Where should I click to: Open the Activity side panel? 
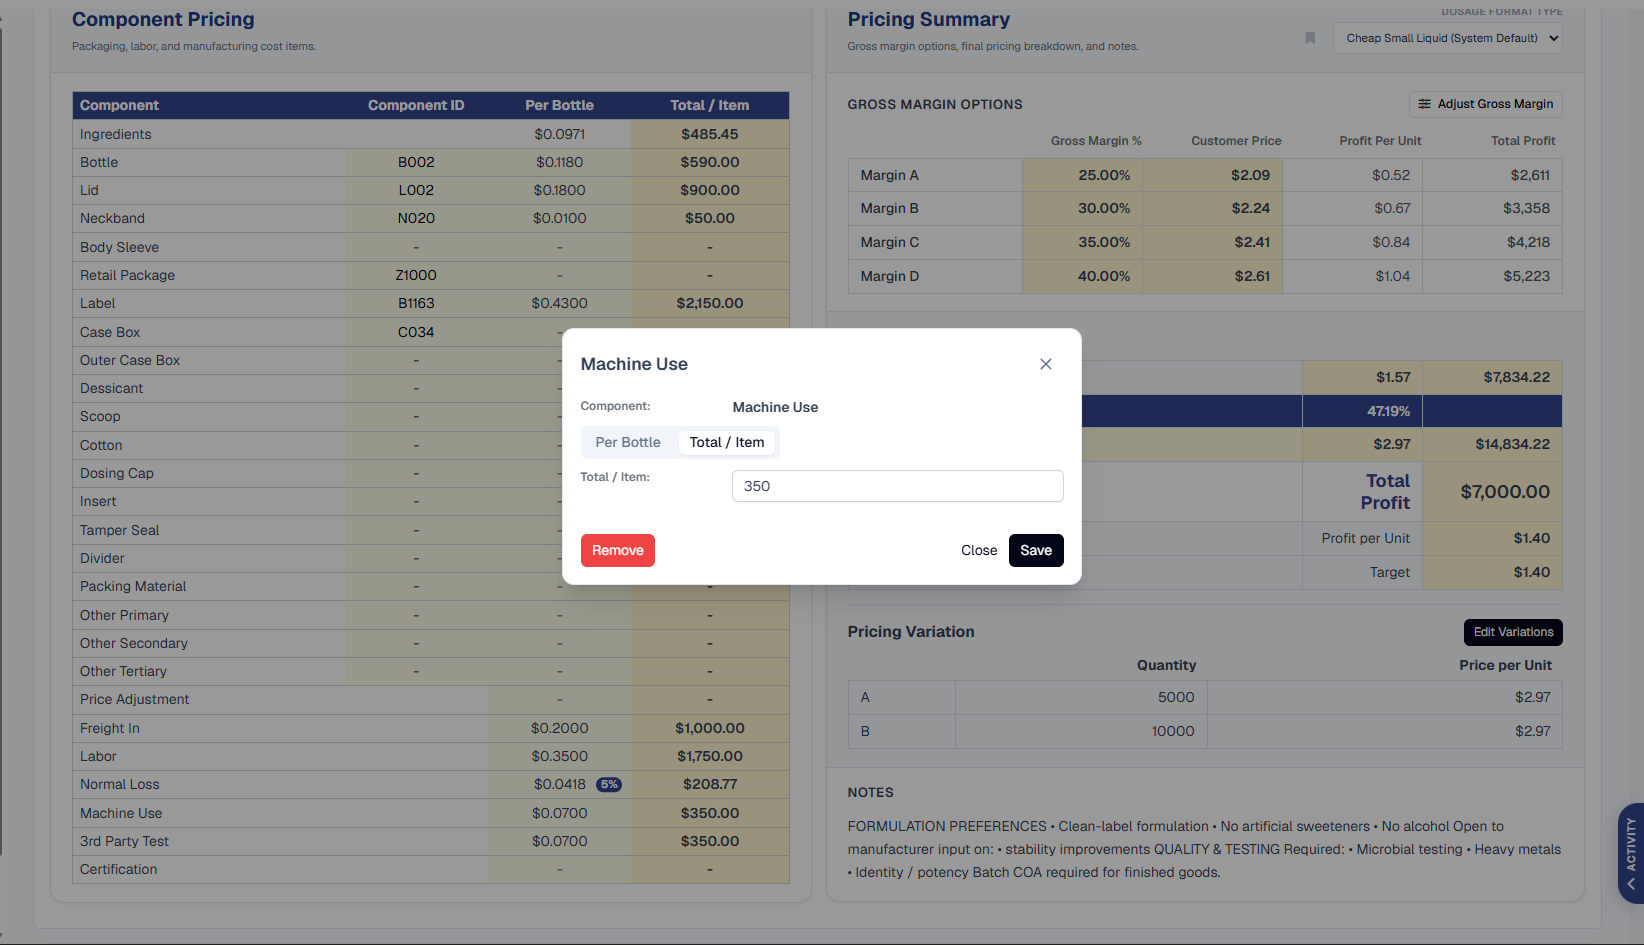(x=1631, y=853)
